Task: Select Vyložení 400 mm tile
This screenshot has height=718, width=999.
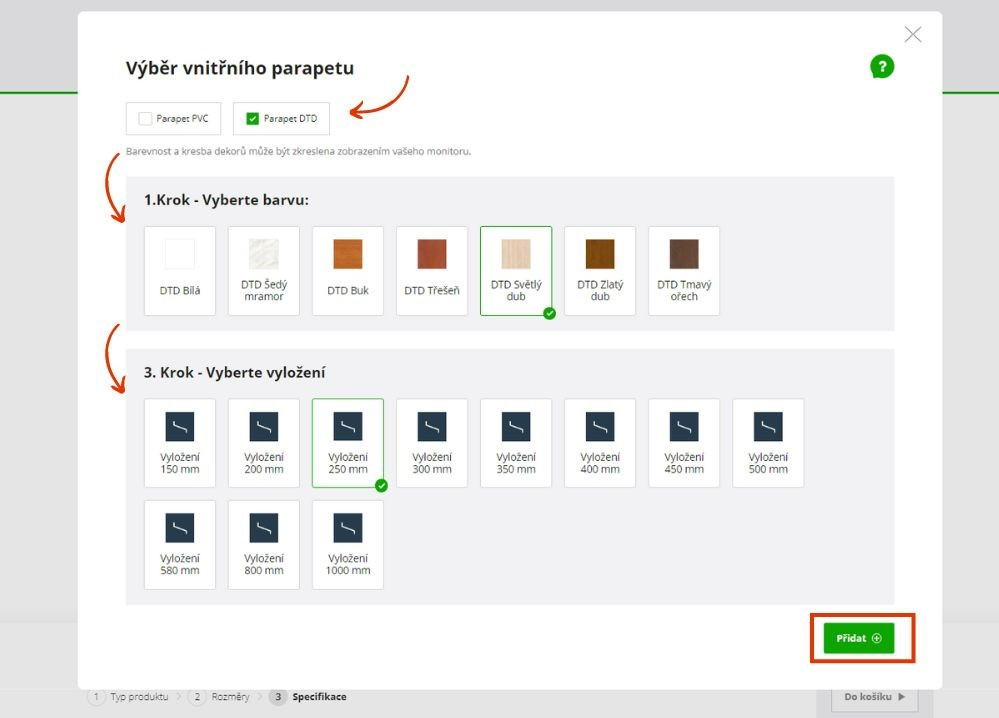Action: [x=600, y=443]
